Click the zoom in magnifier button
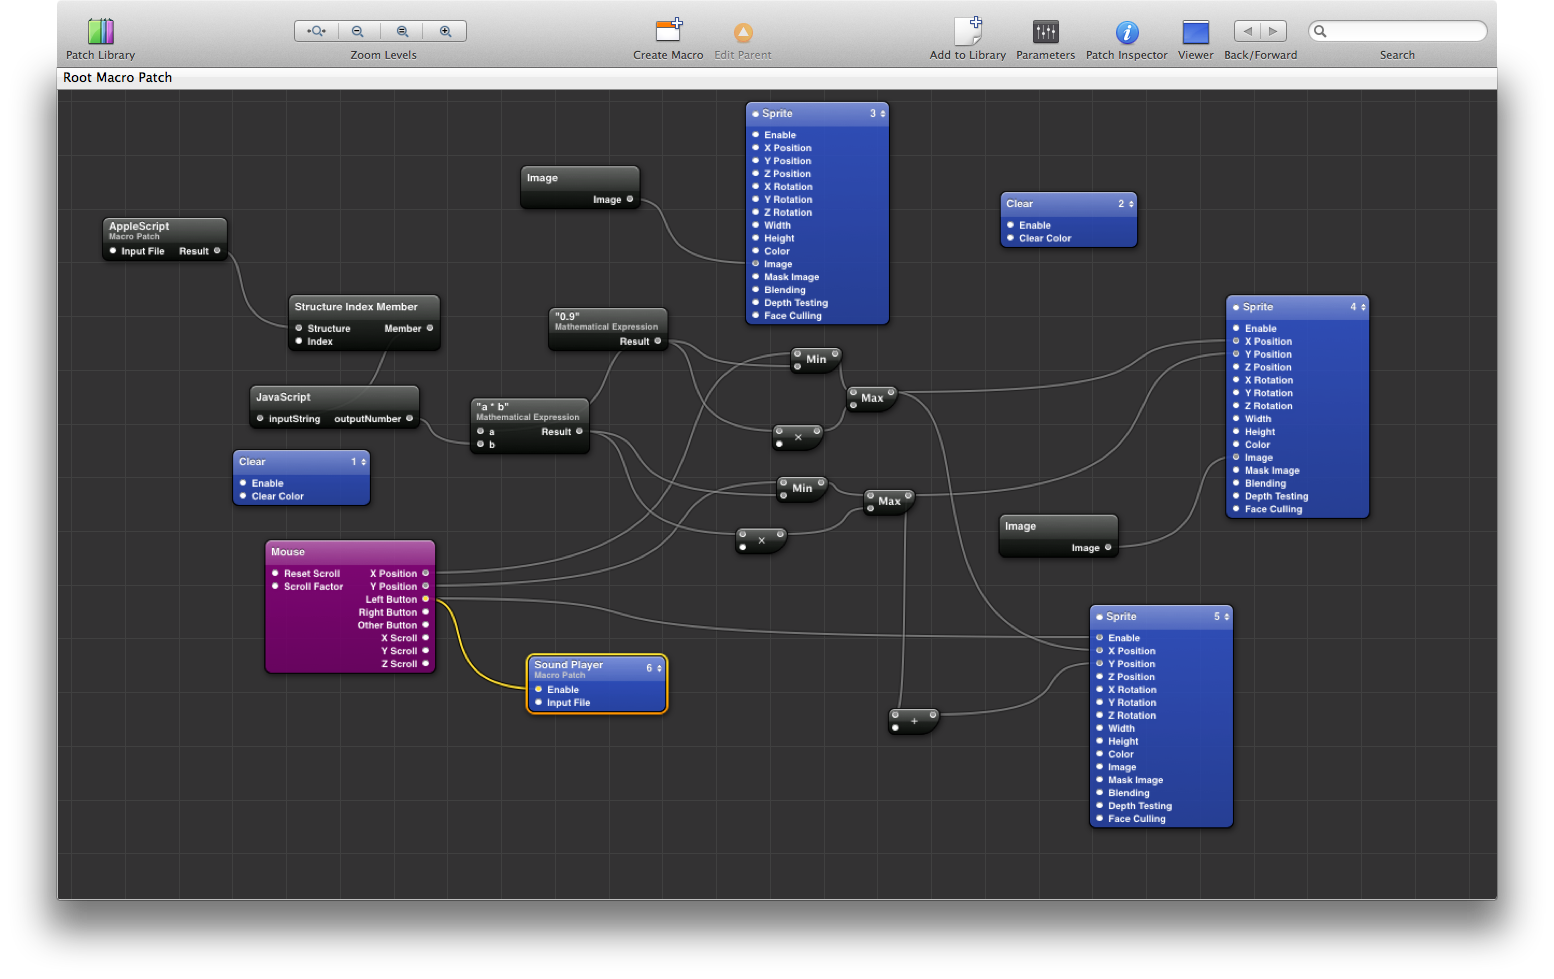The width and height of the screenshot is (1554, 979). tap(445, 32)
